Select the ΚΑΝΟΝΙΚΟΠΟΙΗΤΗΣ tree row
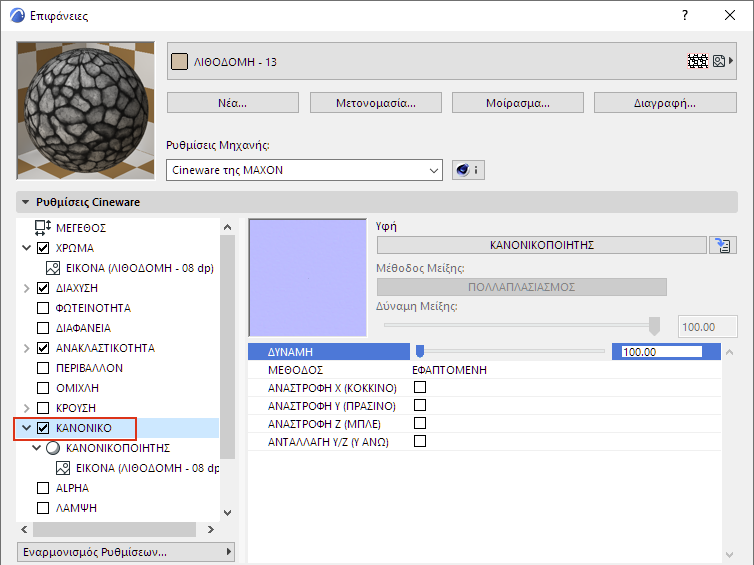This screenshot has width=754, height=565. point(118,448)
